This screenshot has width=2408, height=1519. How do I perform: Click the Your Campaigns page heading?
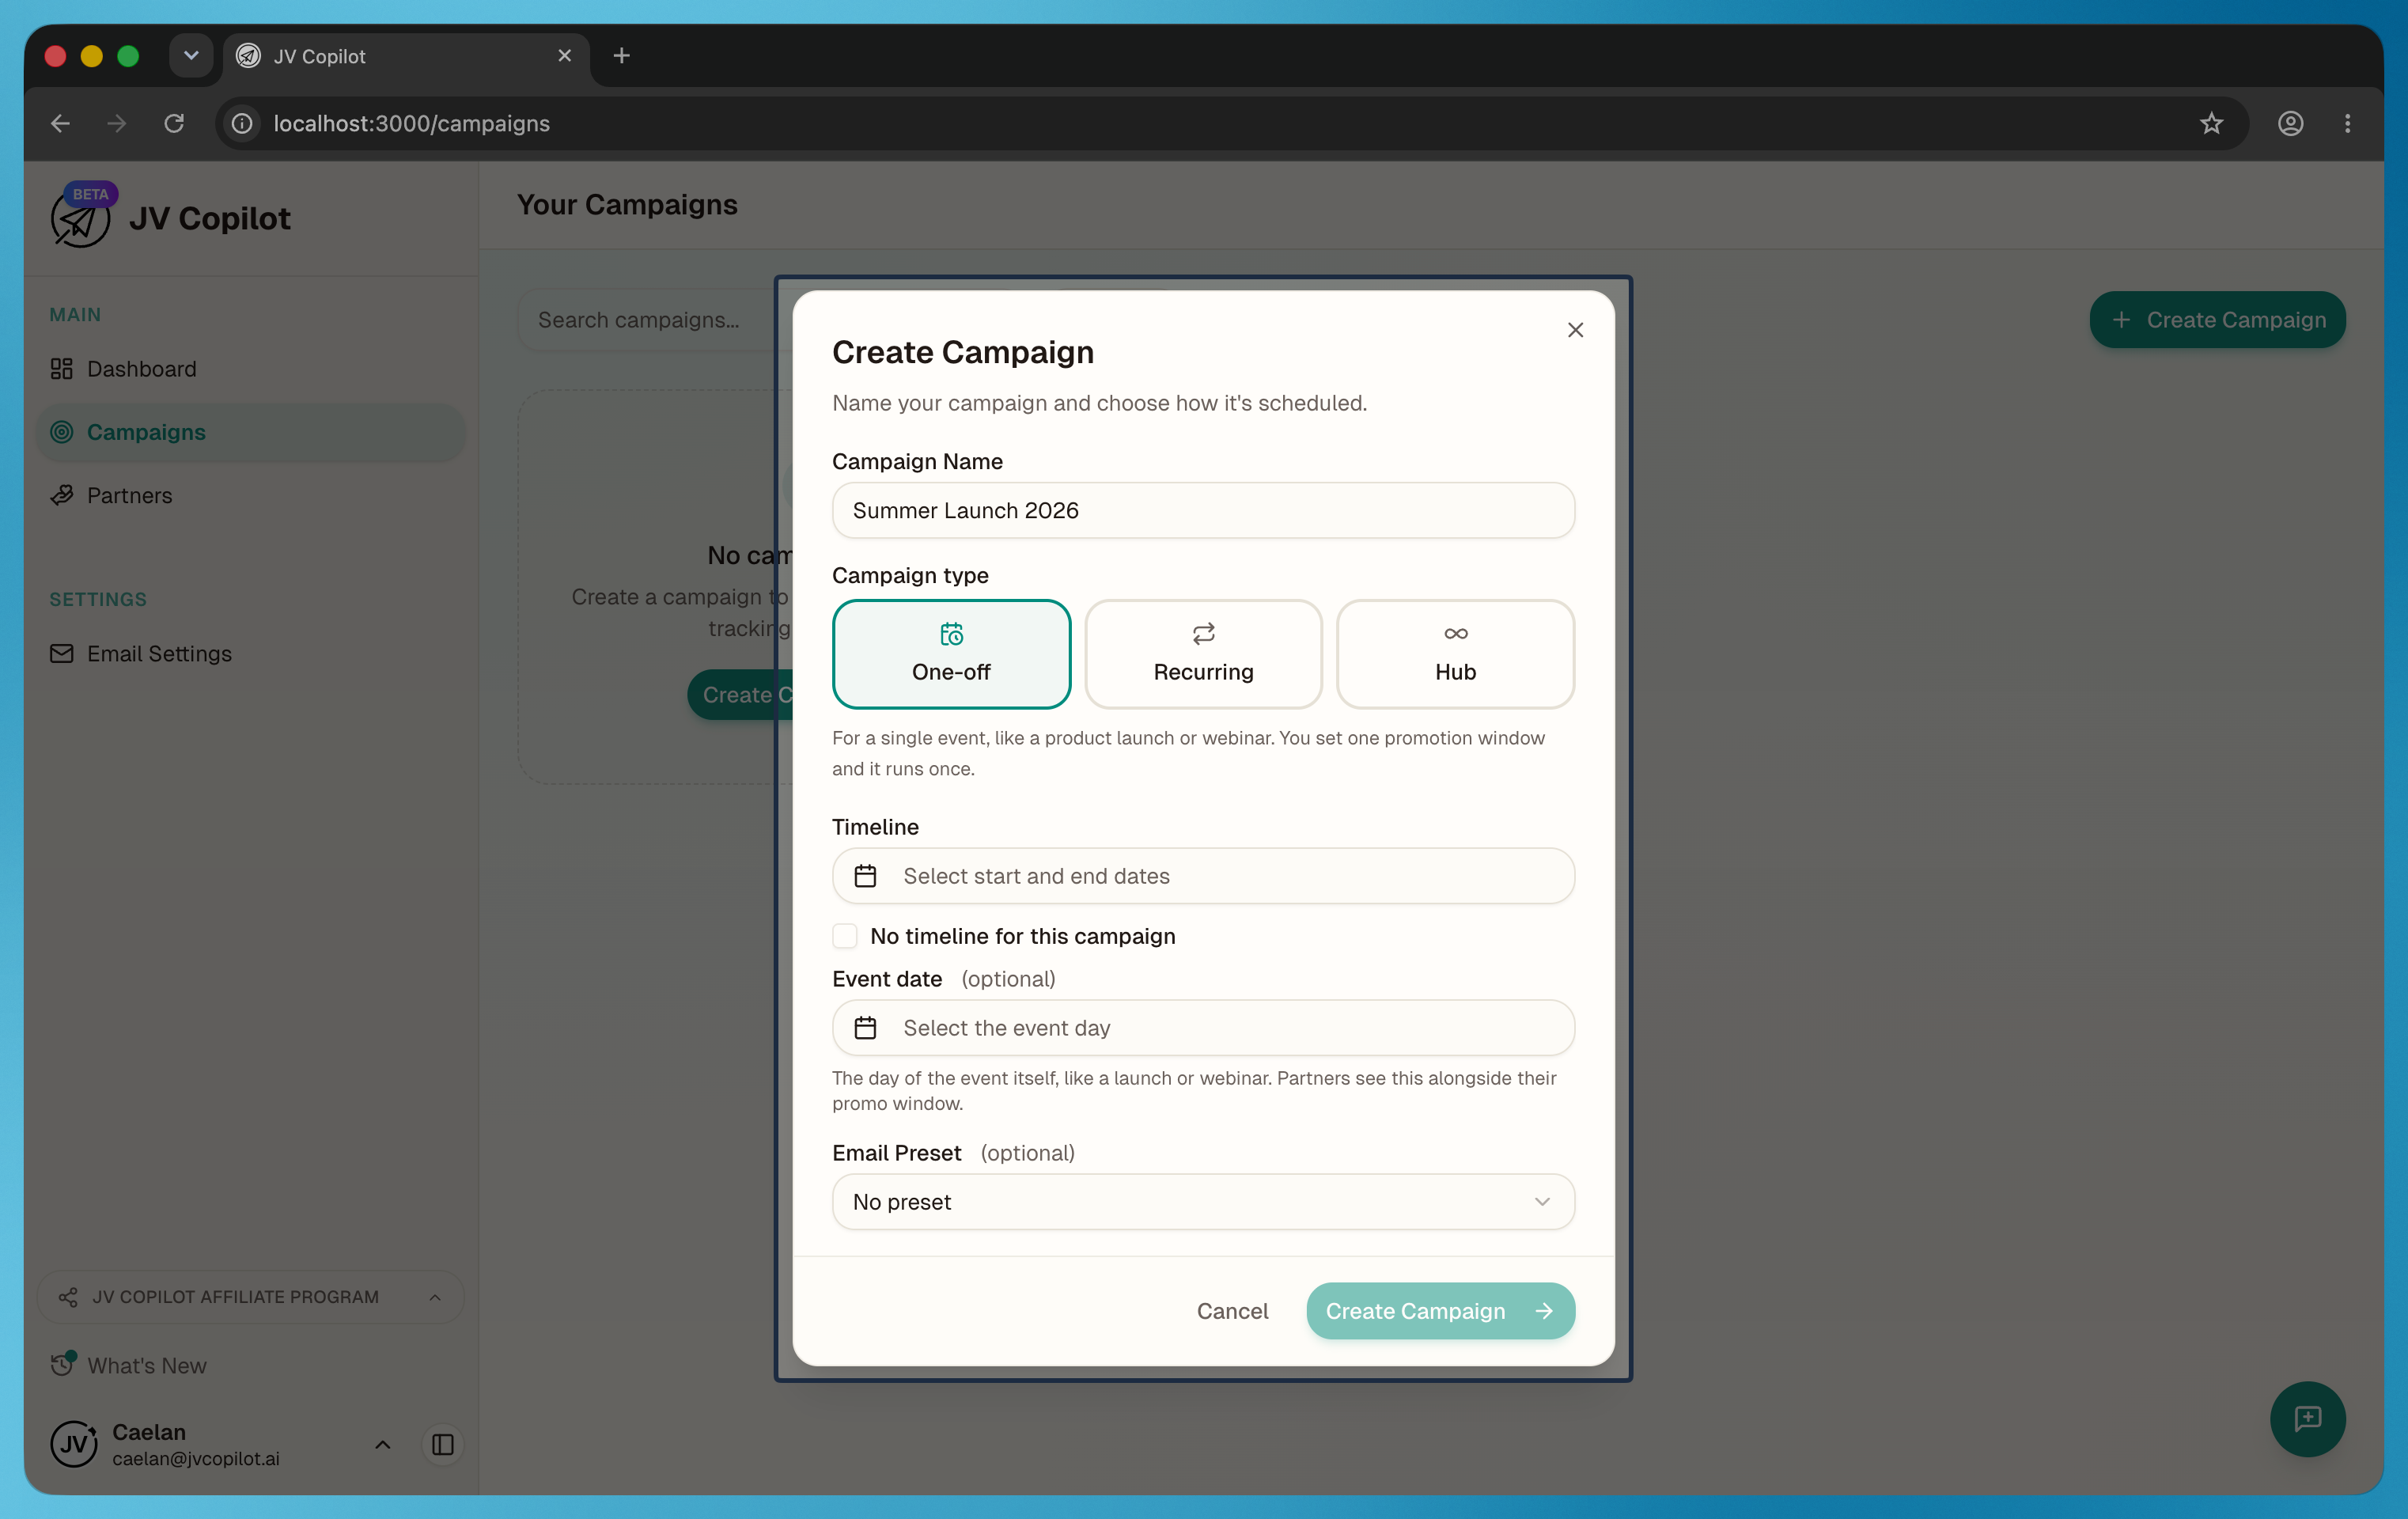point(627,205)
